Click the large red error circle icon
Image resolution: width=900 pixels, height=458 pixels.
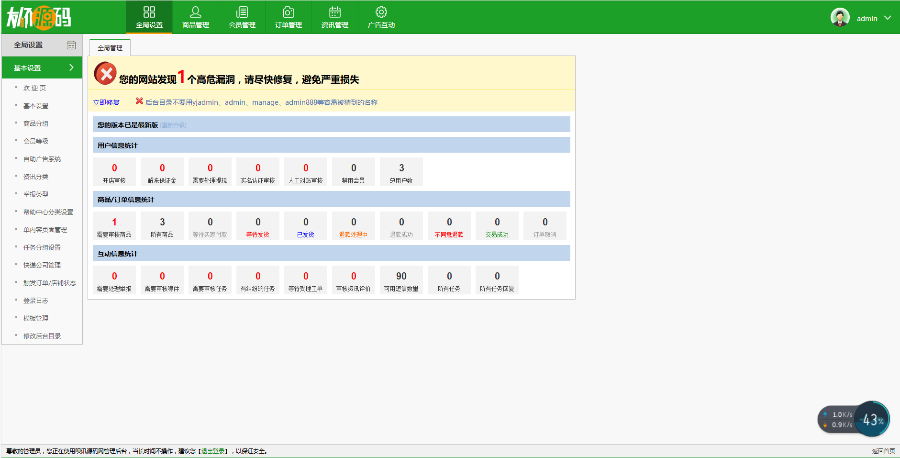[x=105, y=73]
